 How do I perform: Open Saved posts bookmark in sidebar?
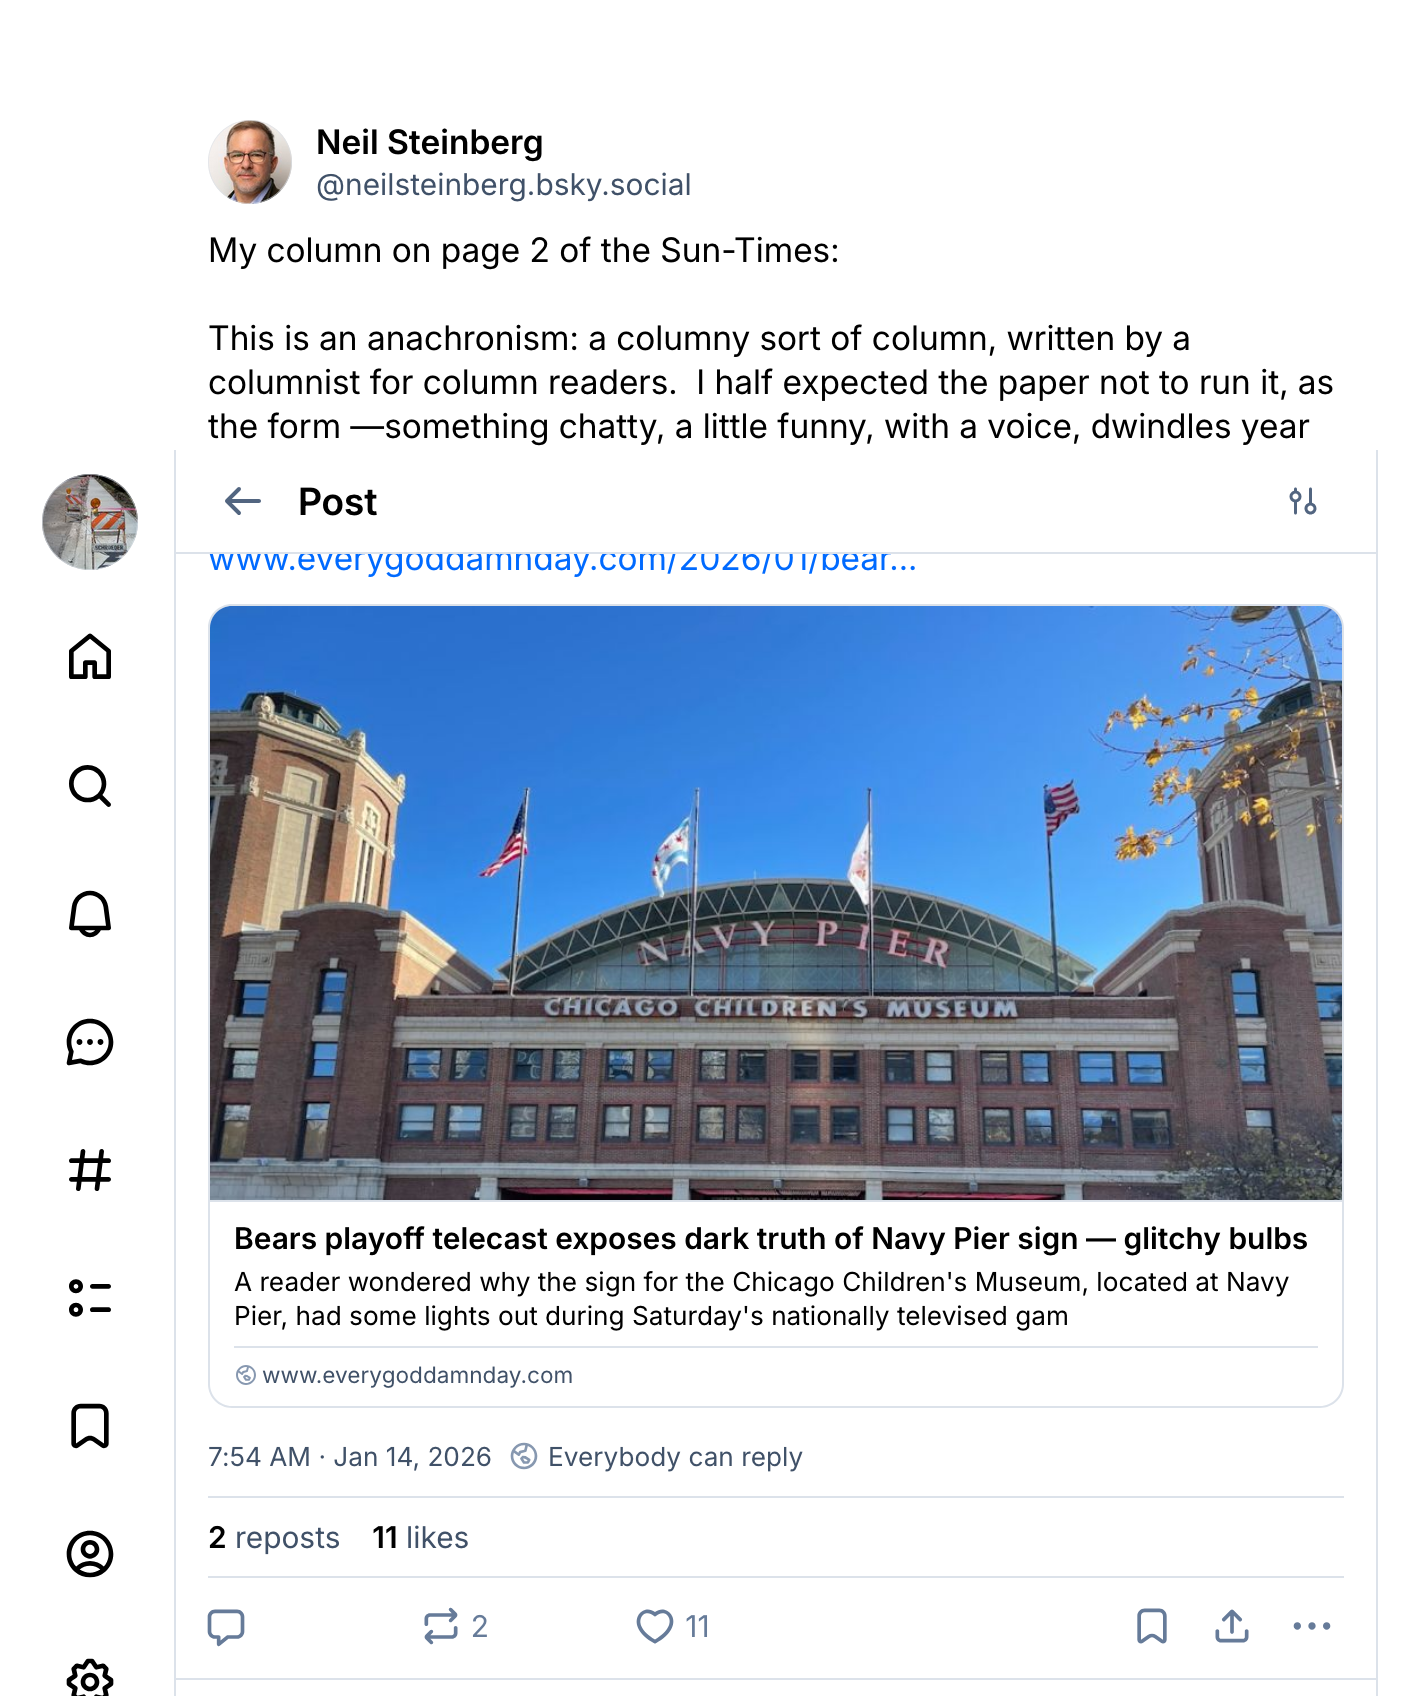[x=90, y=1426]
